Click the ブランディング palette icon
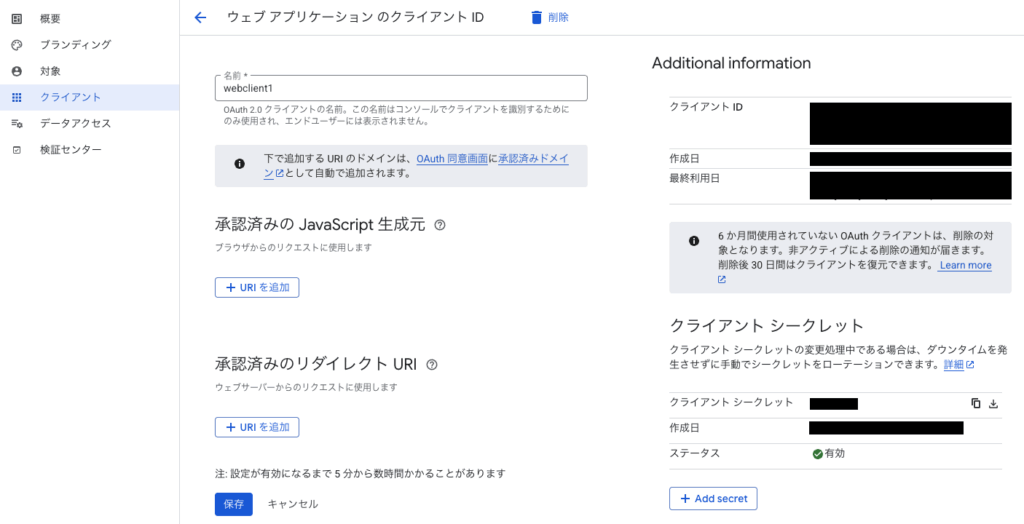The width and height of the screenshot is (1024, 524). point(16,45)
